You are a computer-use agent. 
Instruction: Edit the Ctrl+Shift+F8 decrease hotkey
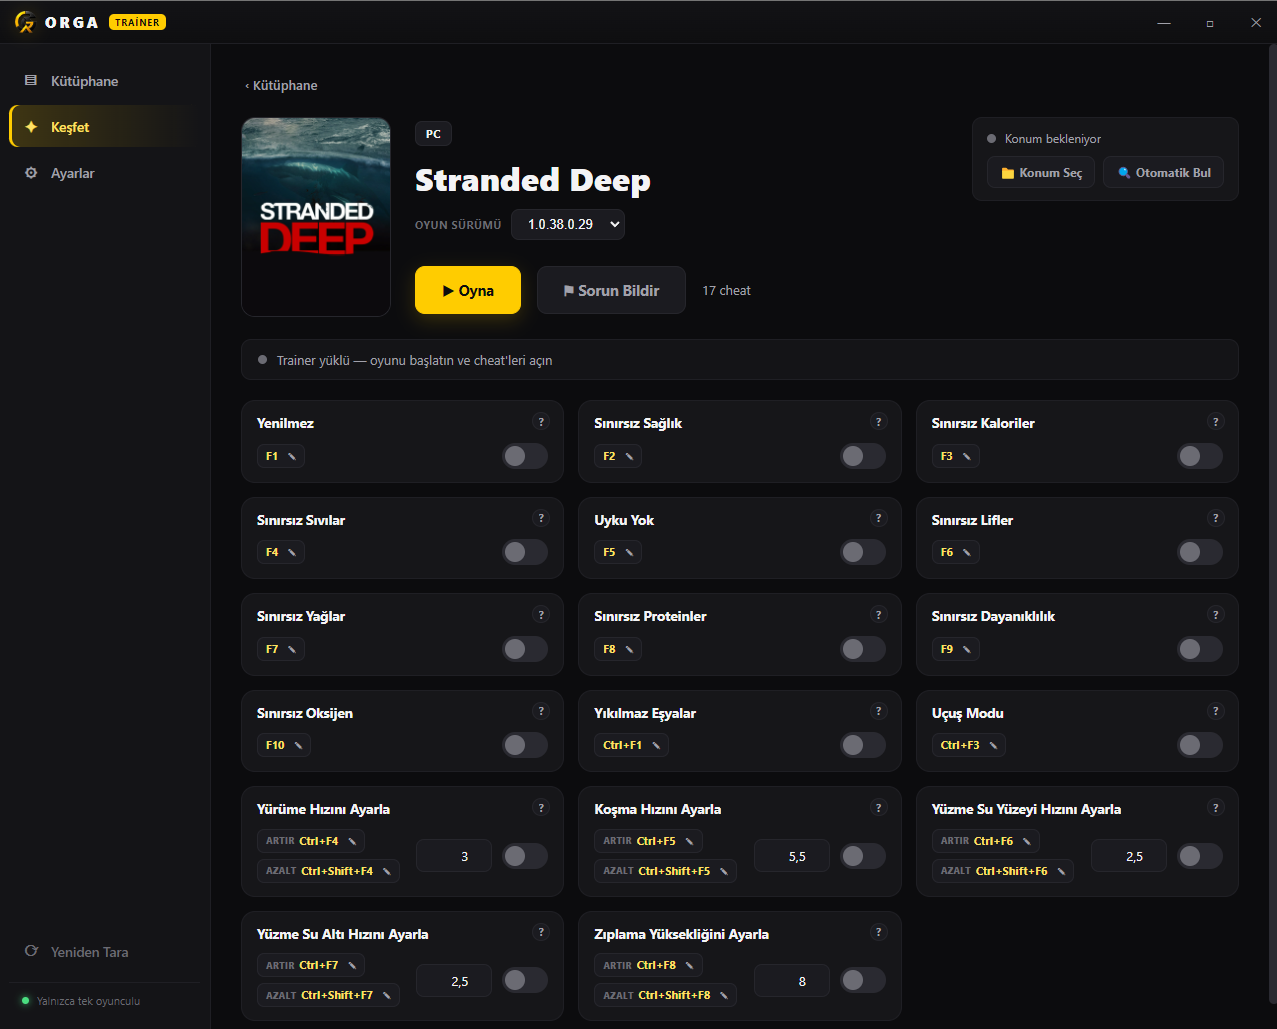coord(665,995)
